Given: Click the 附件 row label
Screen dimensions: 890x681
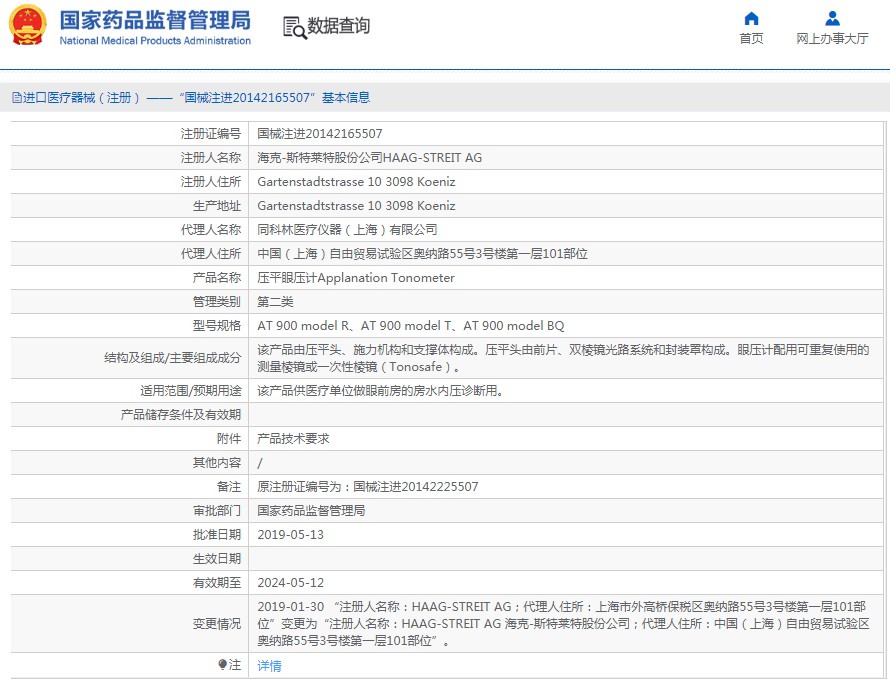Looking at the screenshot, I should click(x=229, y=439).
